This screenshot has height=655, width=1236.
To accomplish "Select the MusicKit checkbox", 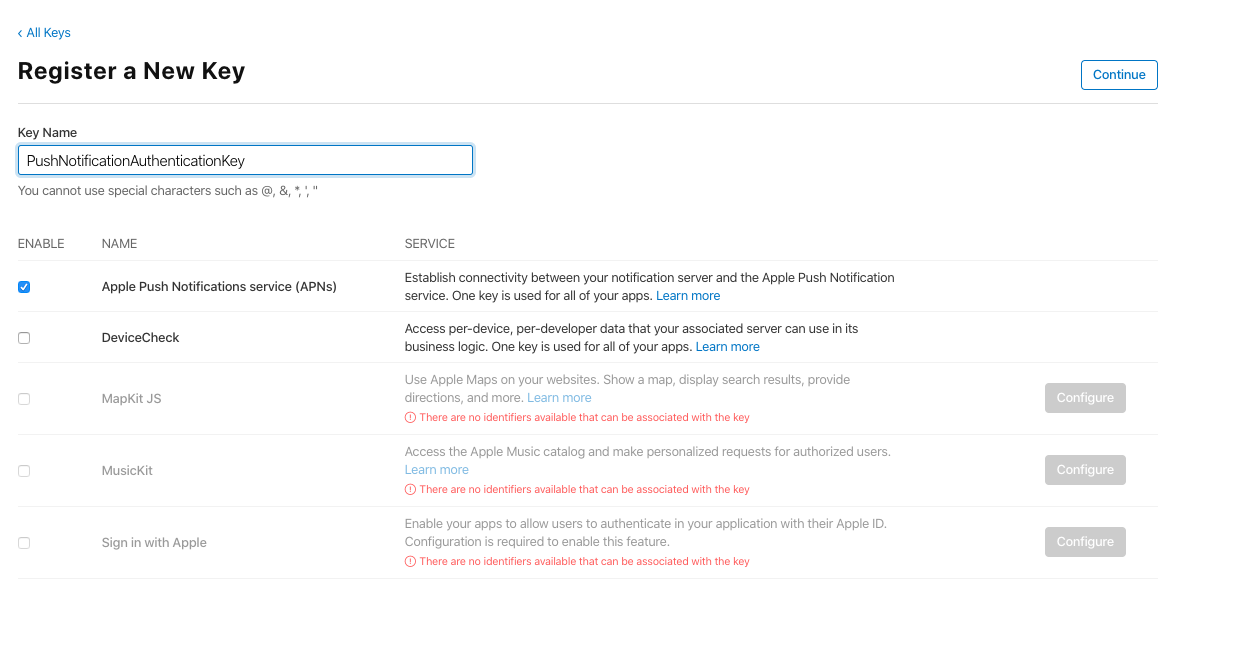I will tap(24, 471).
